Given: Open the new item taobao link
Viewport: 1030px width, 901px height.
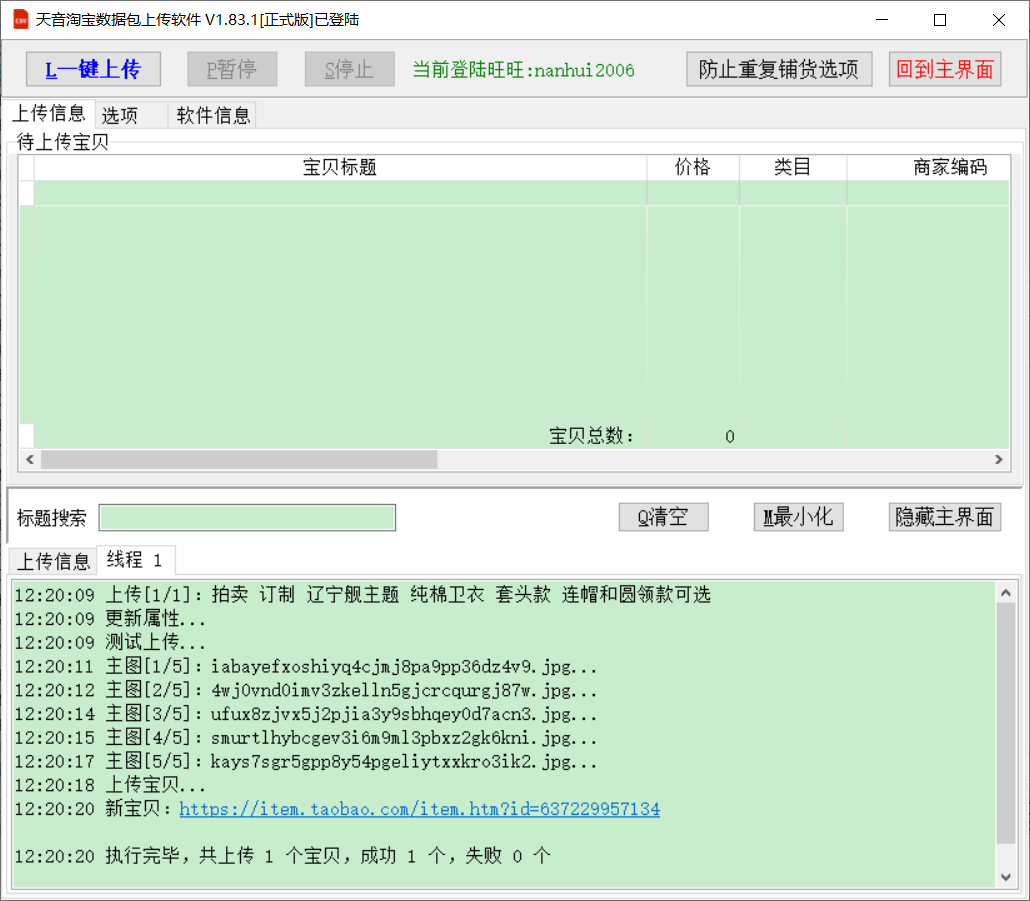Looking at the screenshot, I should [419, 809].
